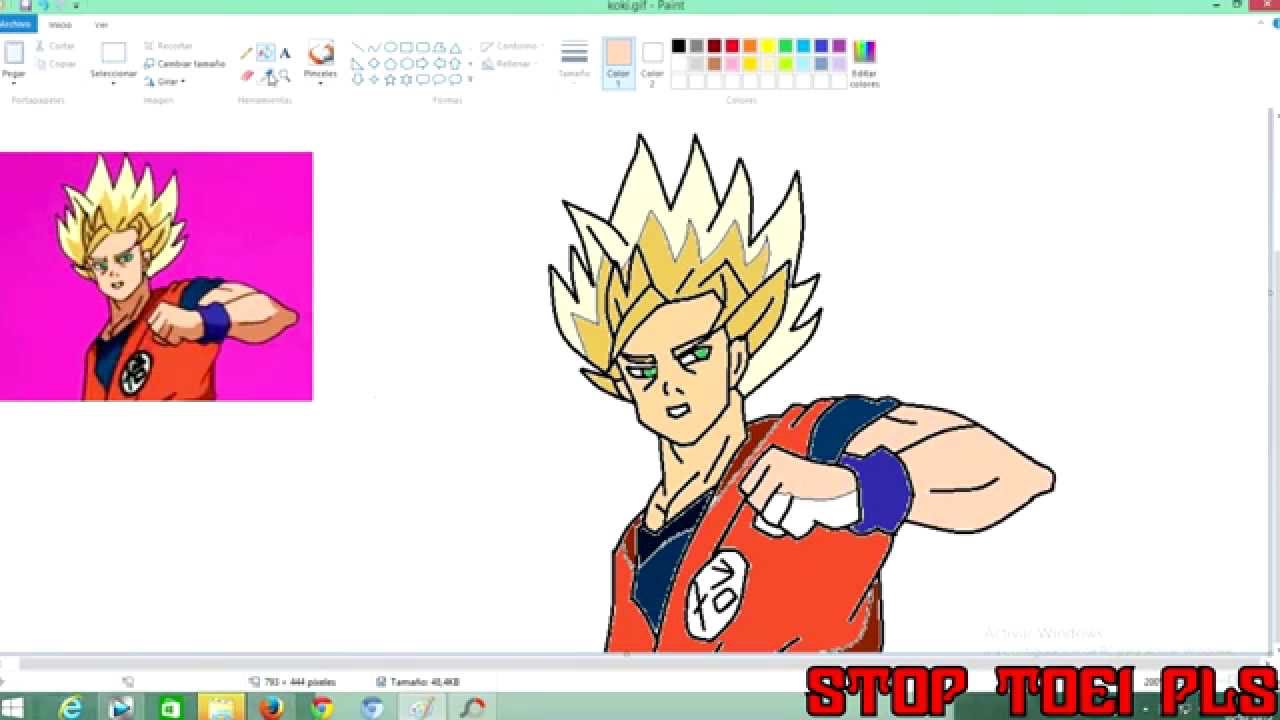Screen dimensions: 1280x720
Task: Choose the Left arrow shape
Action: click(439, 63)
